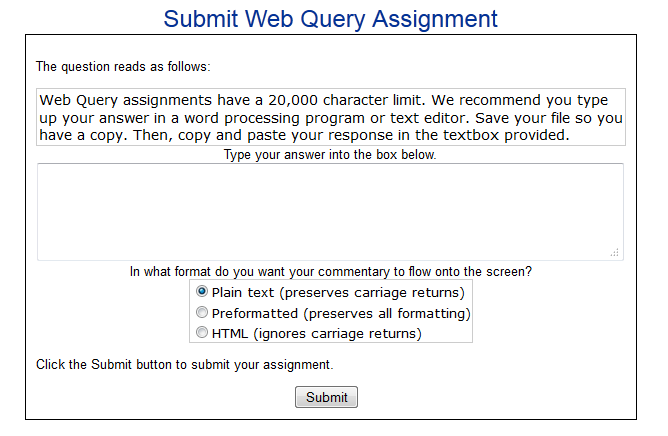Click the answer box resize grip
Screen dimensions: 668x436
[x=614, y=252]
